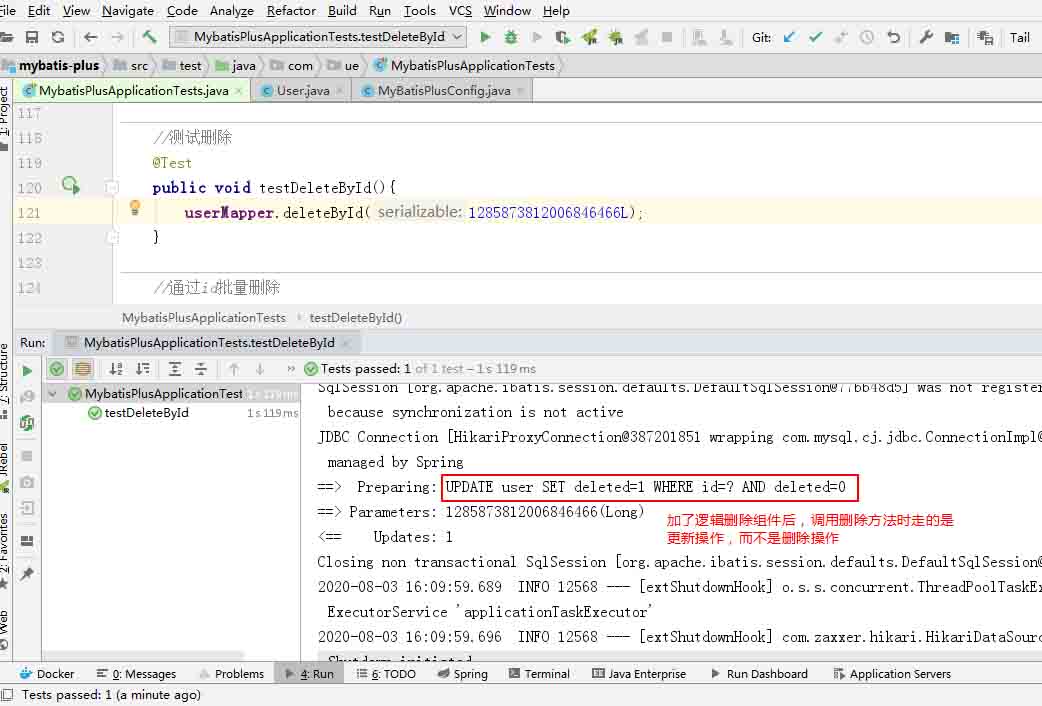Pin the Run tab with the pin icon

27,574
